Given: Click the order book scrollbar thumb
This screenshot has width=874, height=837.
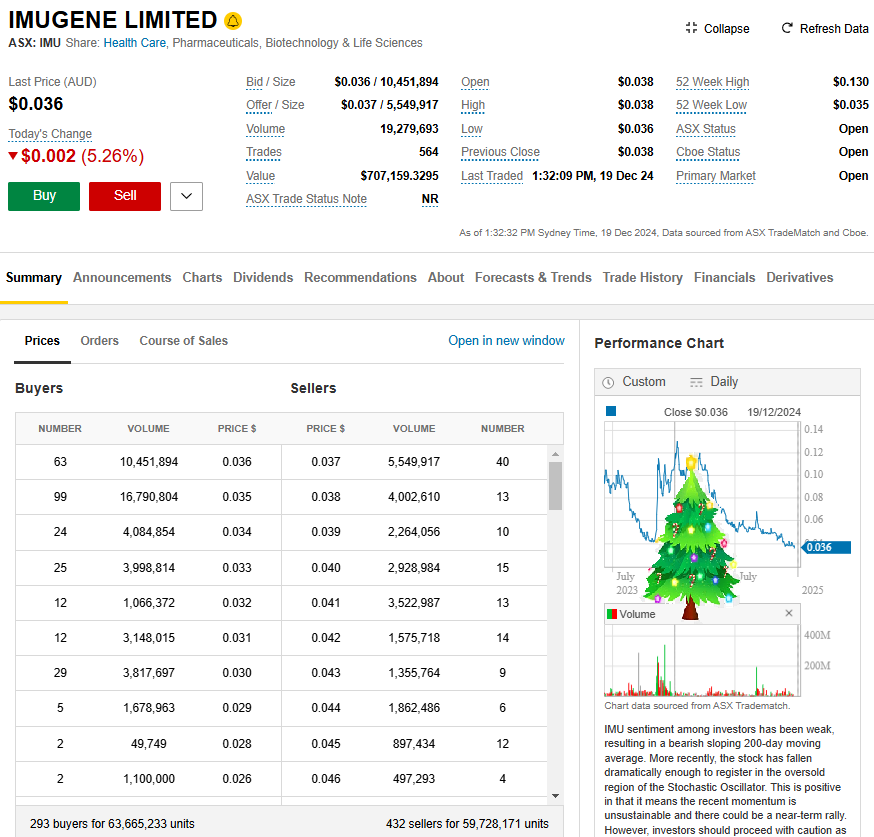Looking at the screenshot, I should point(555,486).
